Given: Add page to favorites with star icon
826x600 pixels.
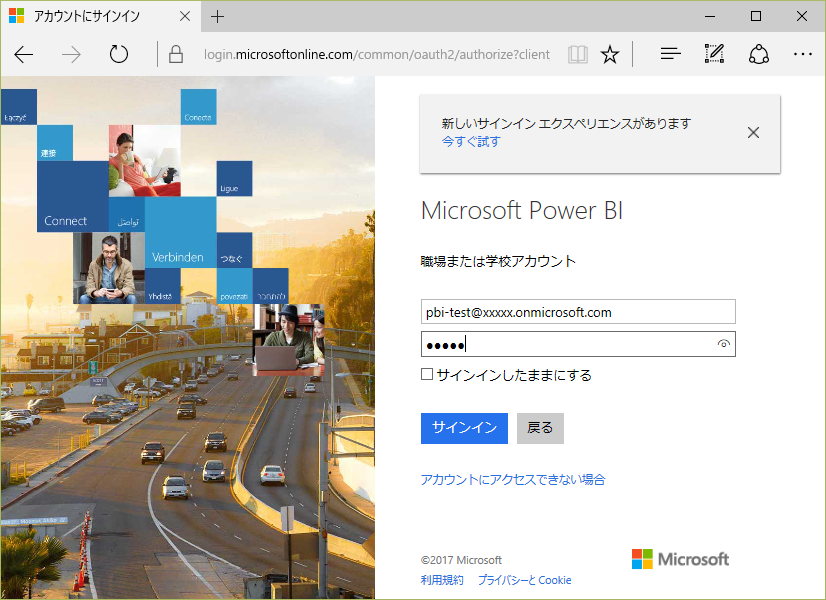Looking at the screenshot, I should 610,54.
